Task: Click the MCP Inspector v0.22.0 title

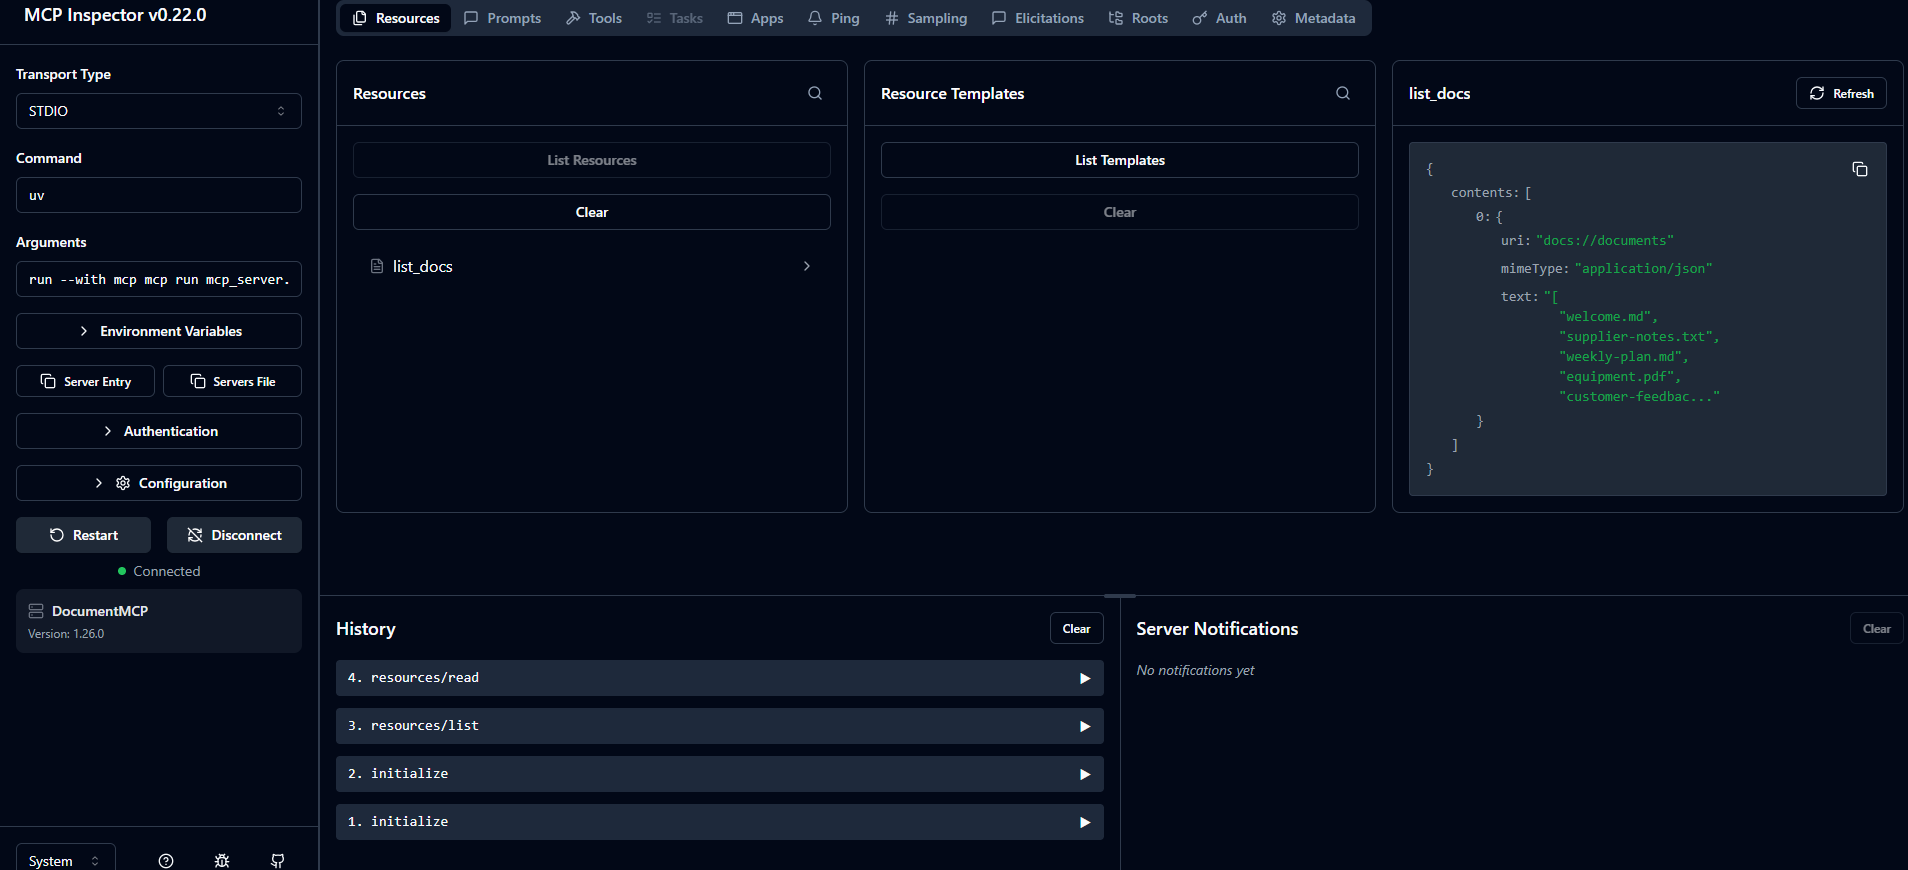Action: [x=115, y=15]
